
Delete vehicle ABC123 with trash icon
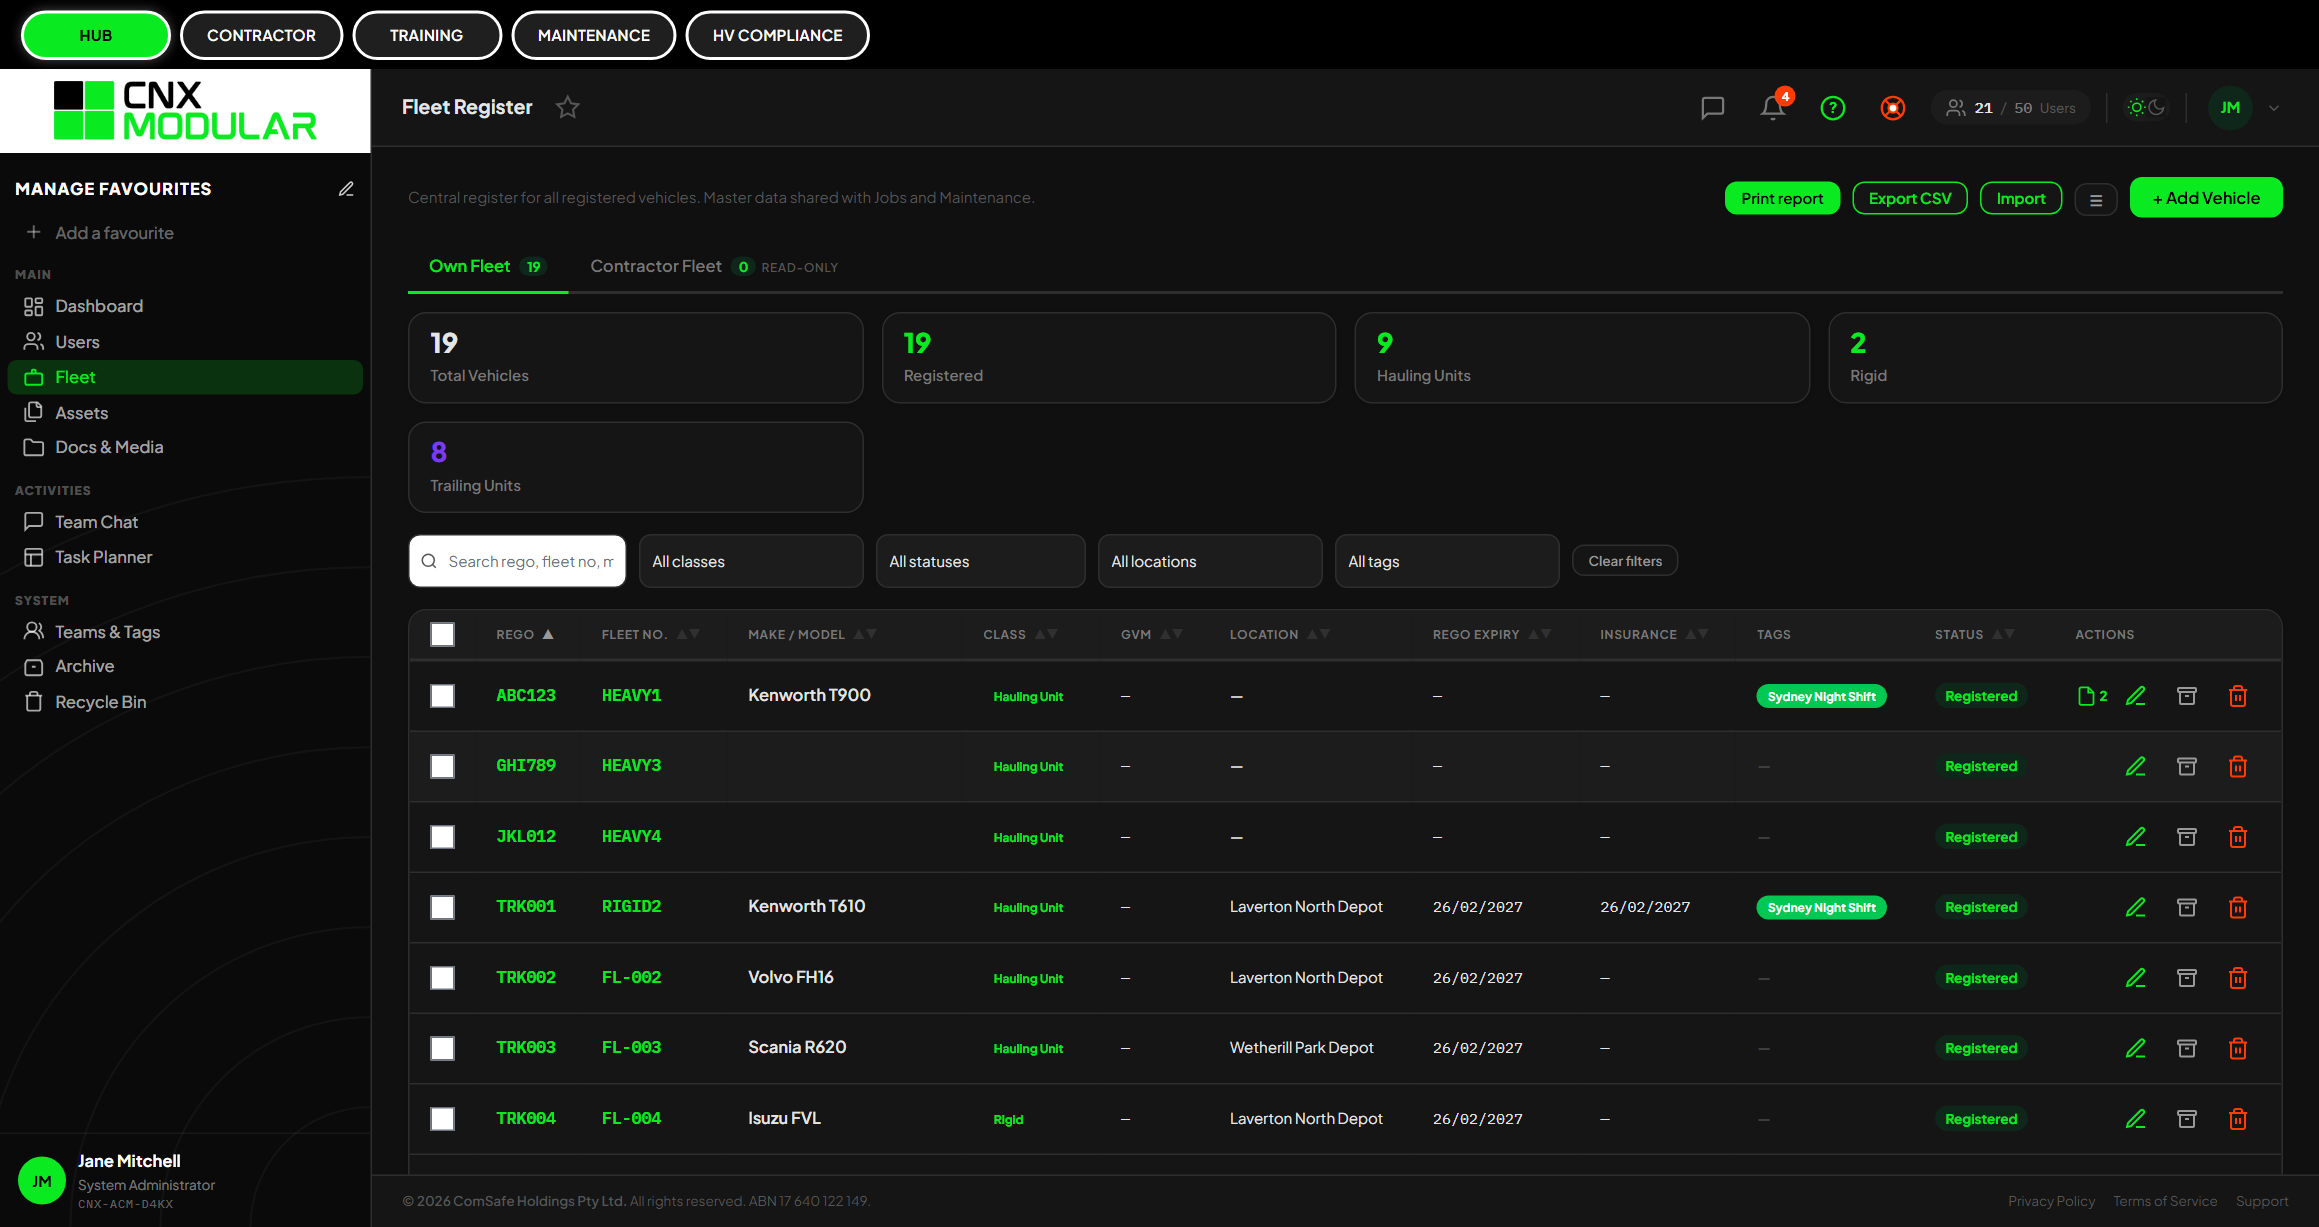[x=2238, y=696]
